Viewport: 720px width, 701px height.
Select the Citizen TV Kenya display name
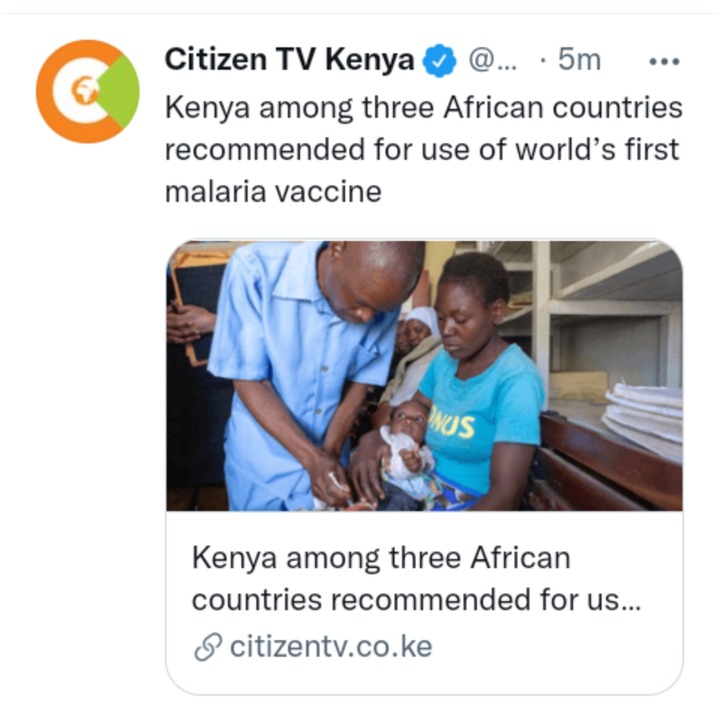click(x=290, y=60)
